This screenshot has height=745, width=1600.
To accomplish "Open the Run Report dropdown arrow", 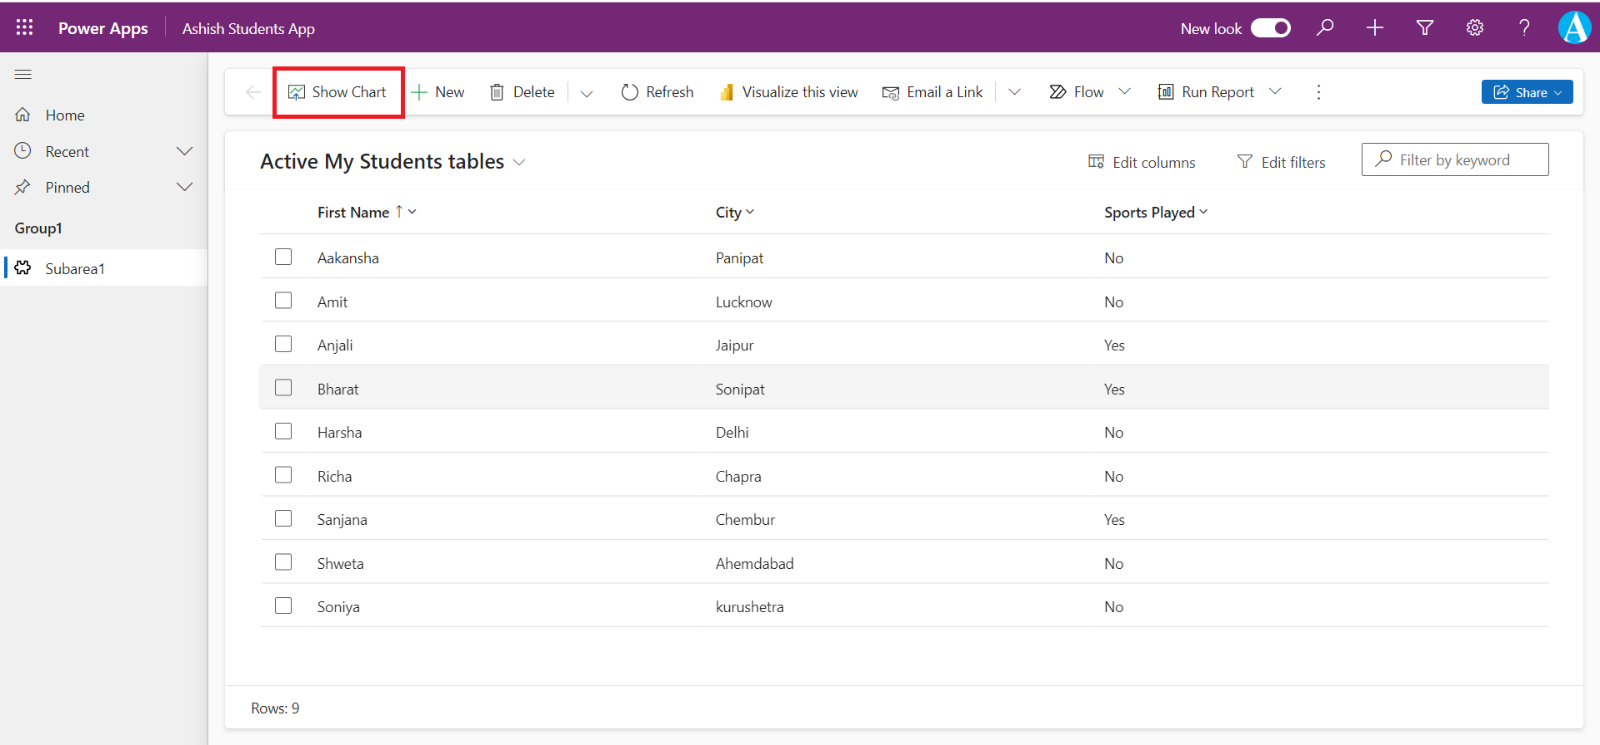I will click(x=1275, y=92).
